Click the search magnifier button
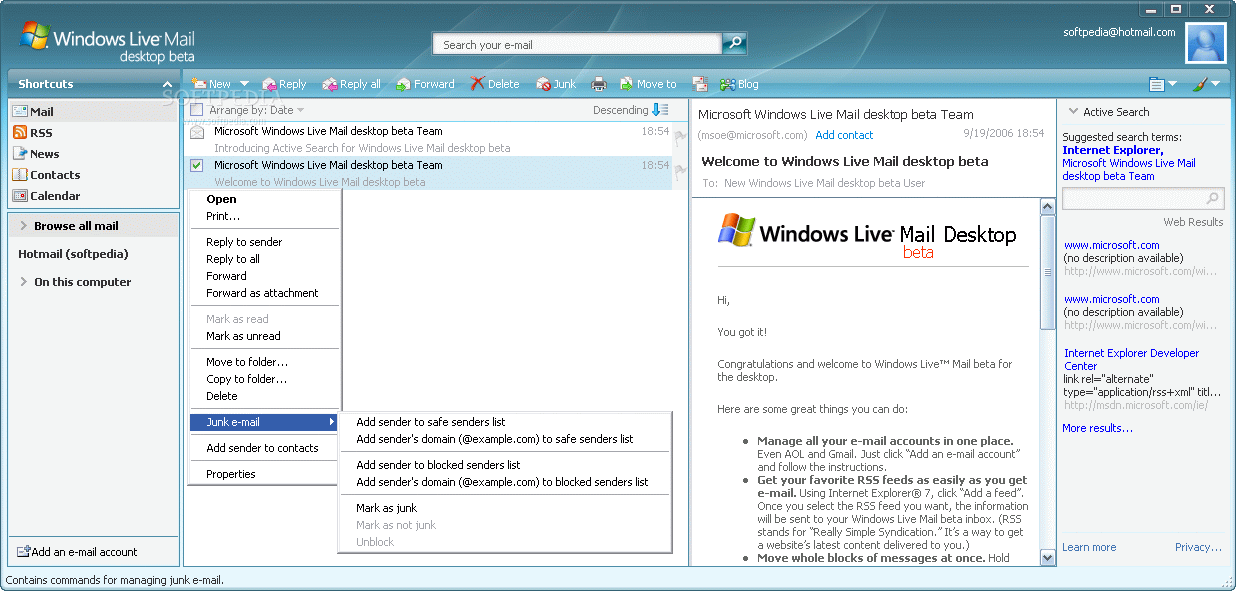The width and height of the screenshot is (1236, 591). point(734,43)
